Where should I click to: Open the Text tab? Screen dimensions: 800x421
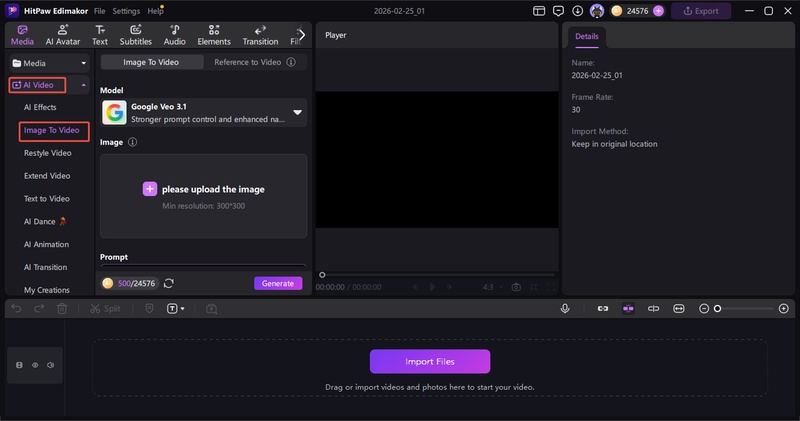pyautogui.click(x=100, y=35)
